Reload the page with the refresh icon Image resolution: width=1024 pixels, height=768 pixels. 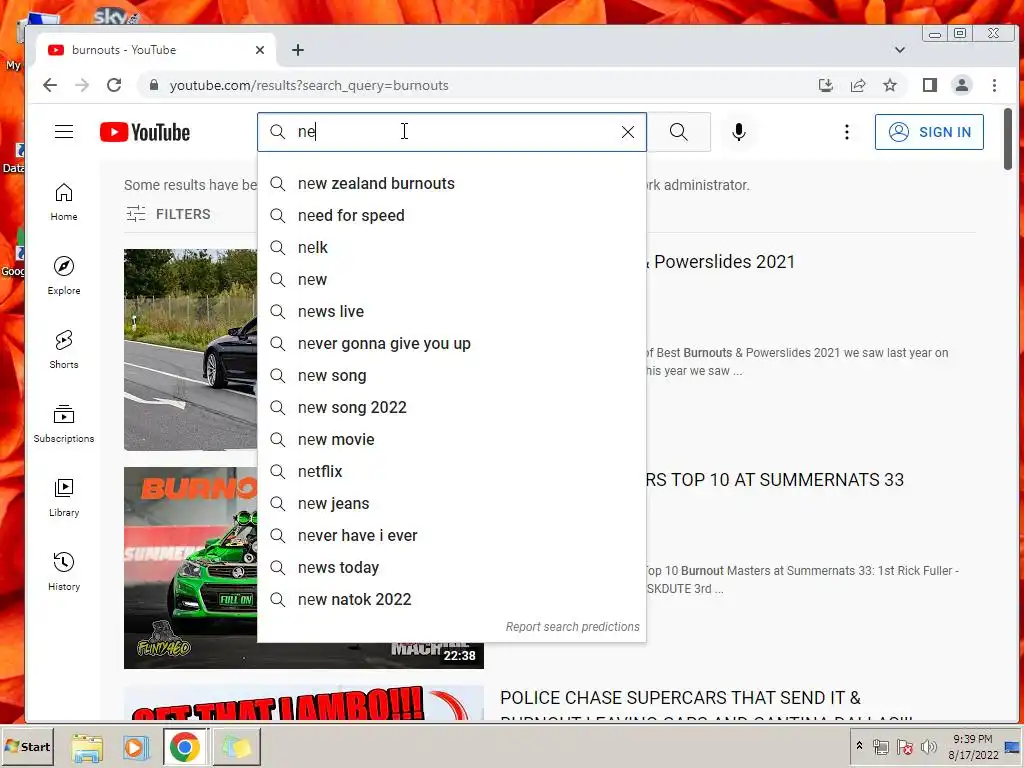click(x=114, y=85)
